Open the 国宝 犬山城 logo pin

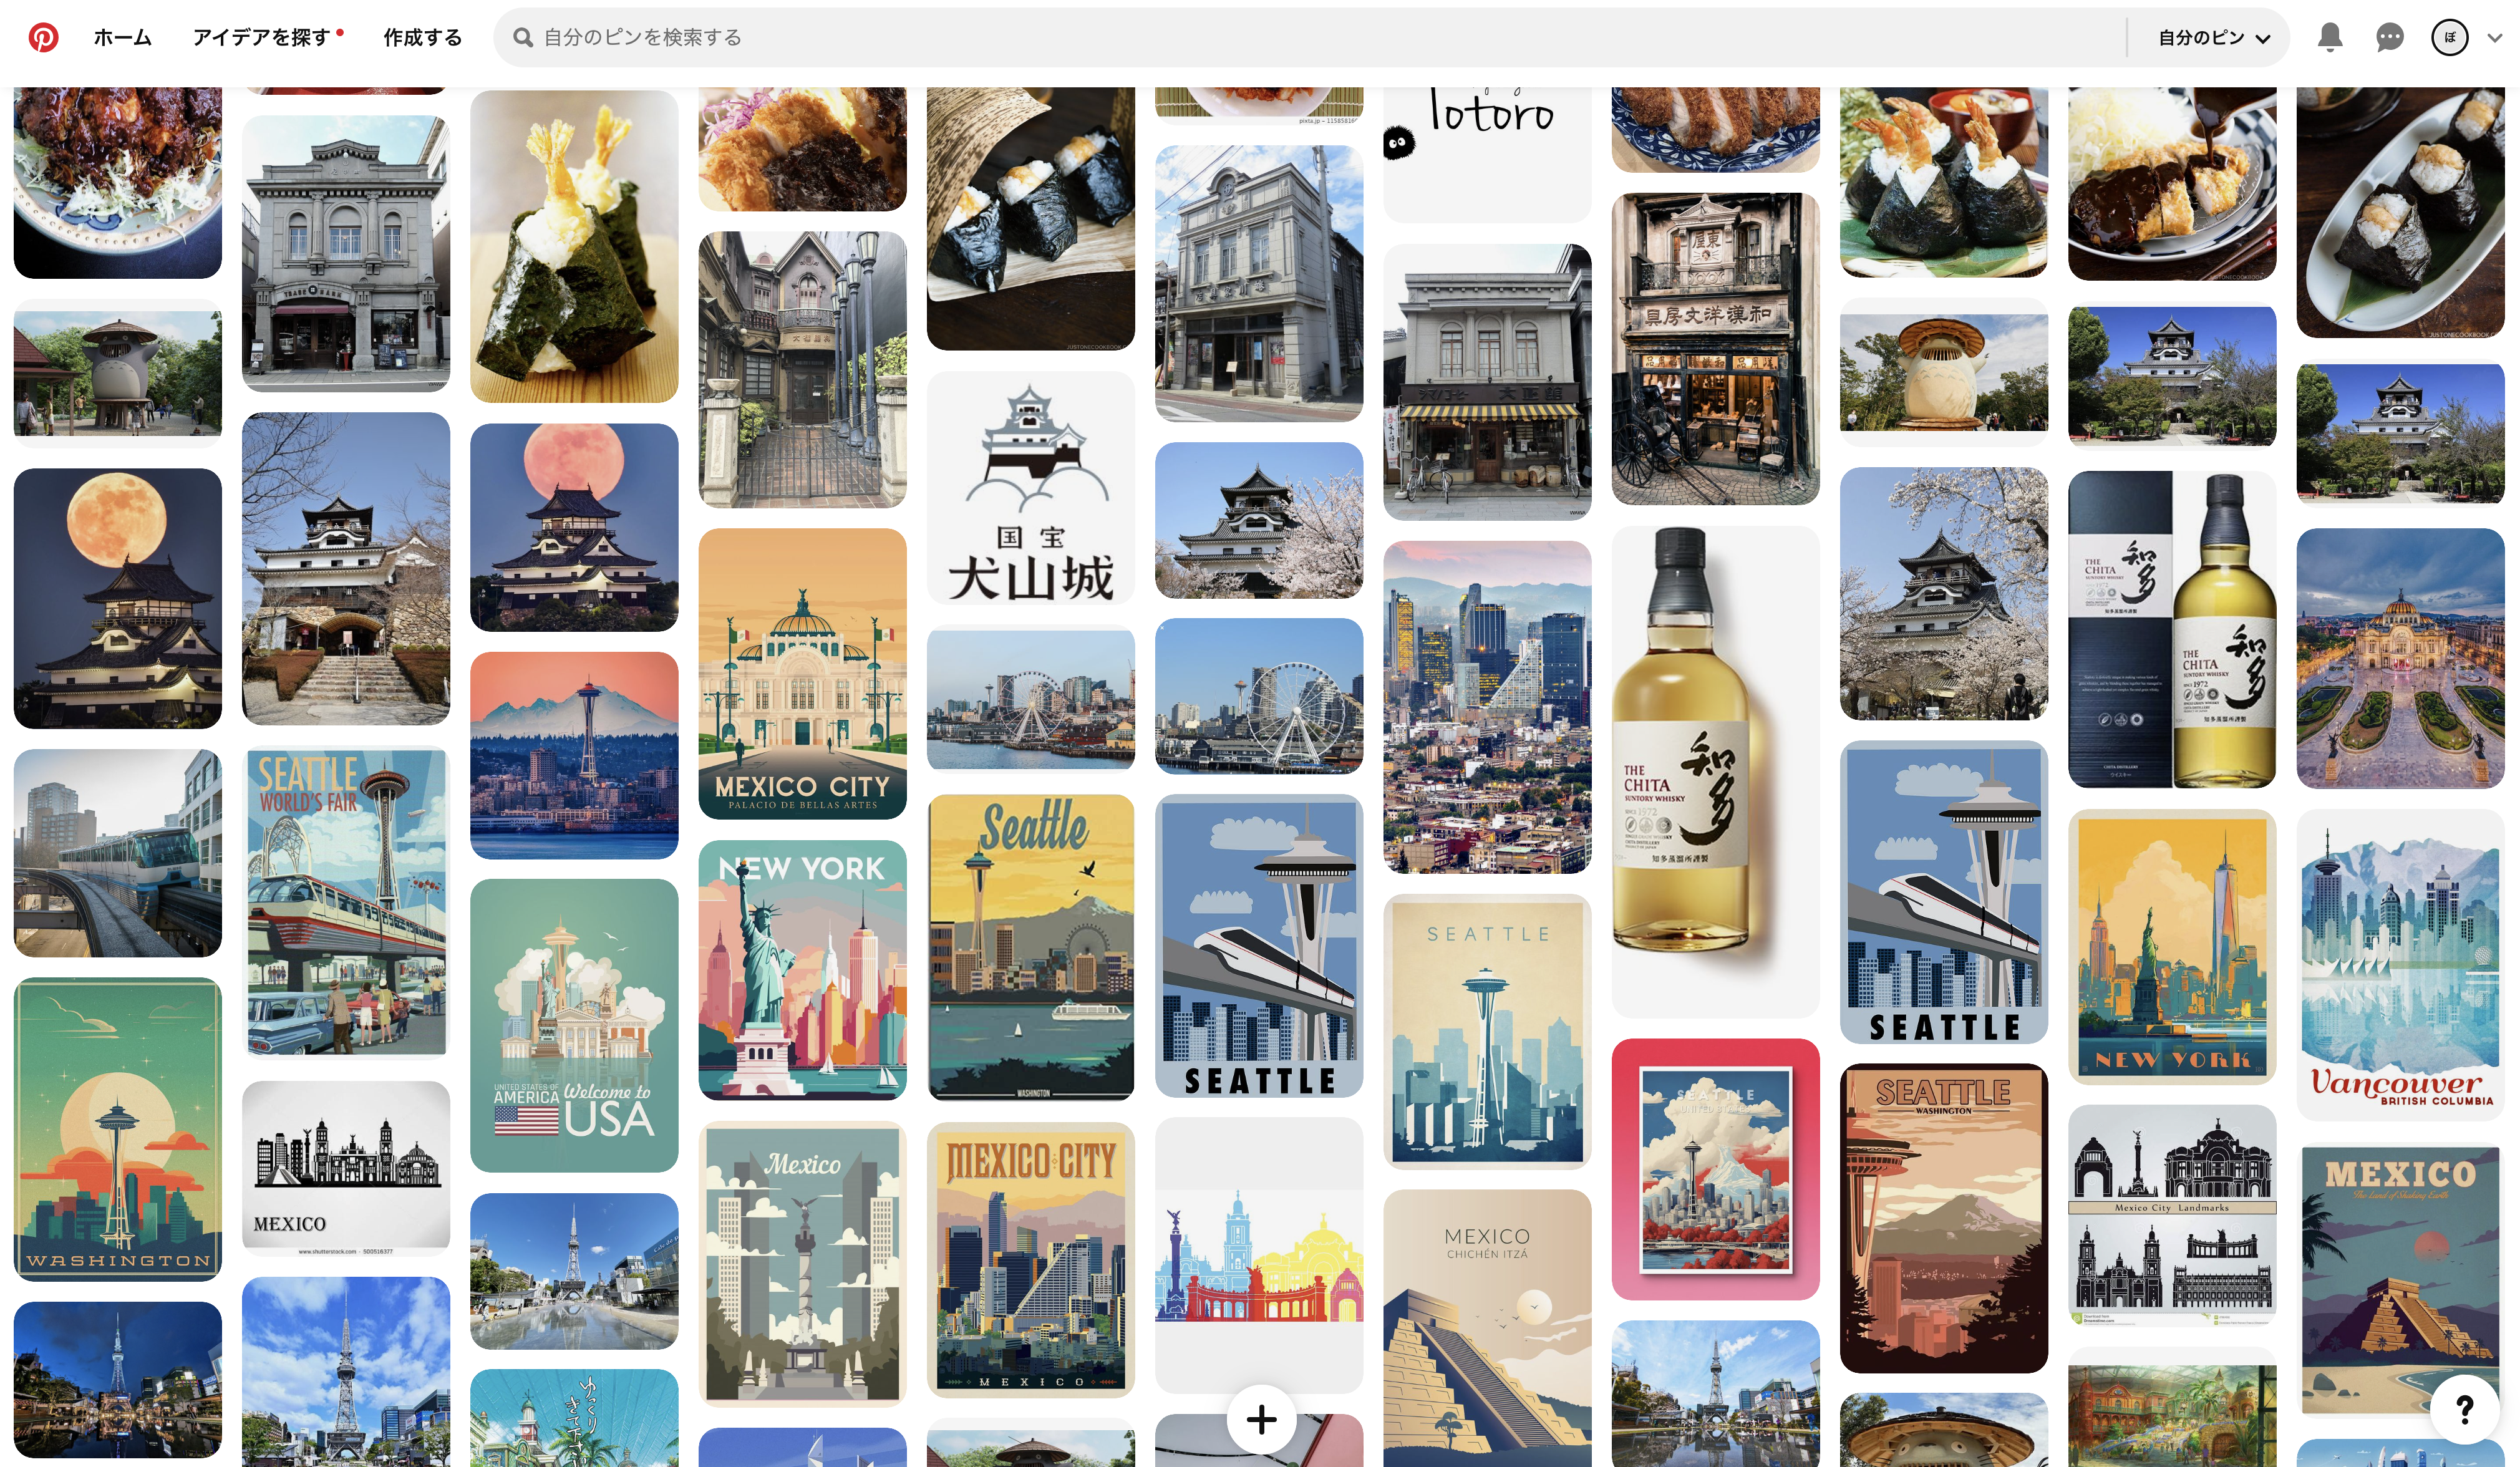click(x=1030, y=488)
